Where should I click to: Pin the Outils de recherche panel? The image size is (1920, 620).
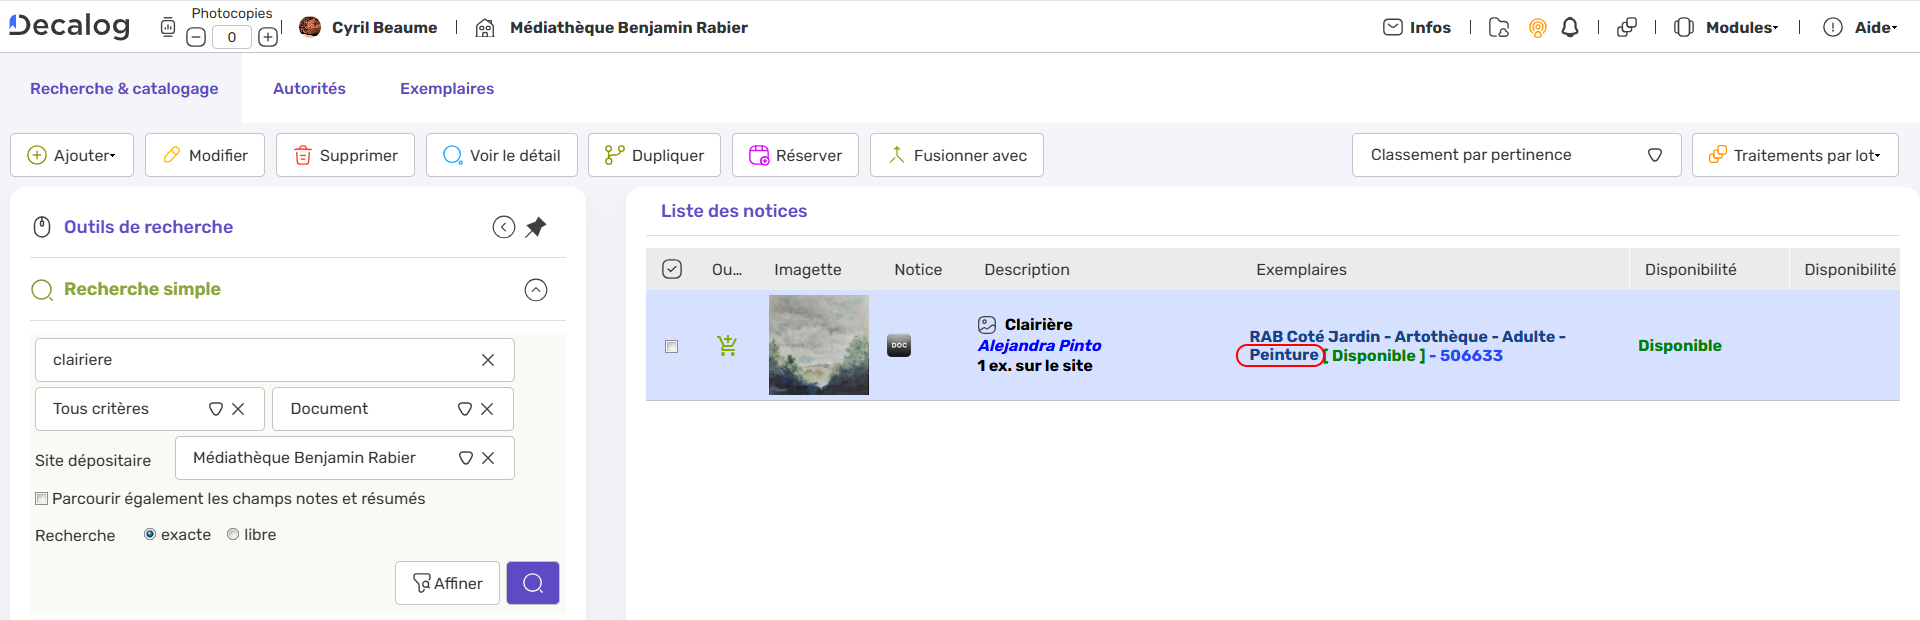536,227
